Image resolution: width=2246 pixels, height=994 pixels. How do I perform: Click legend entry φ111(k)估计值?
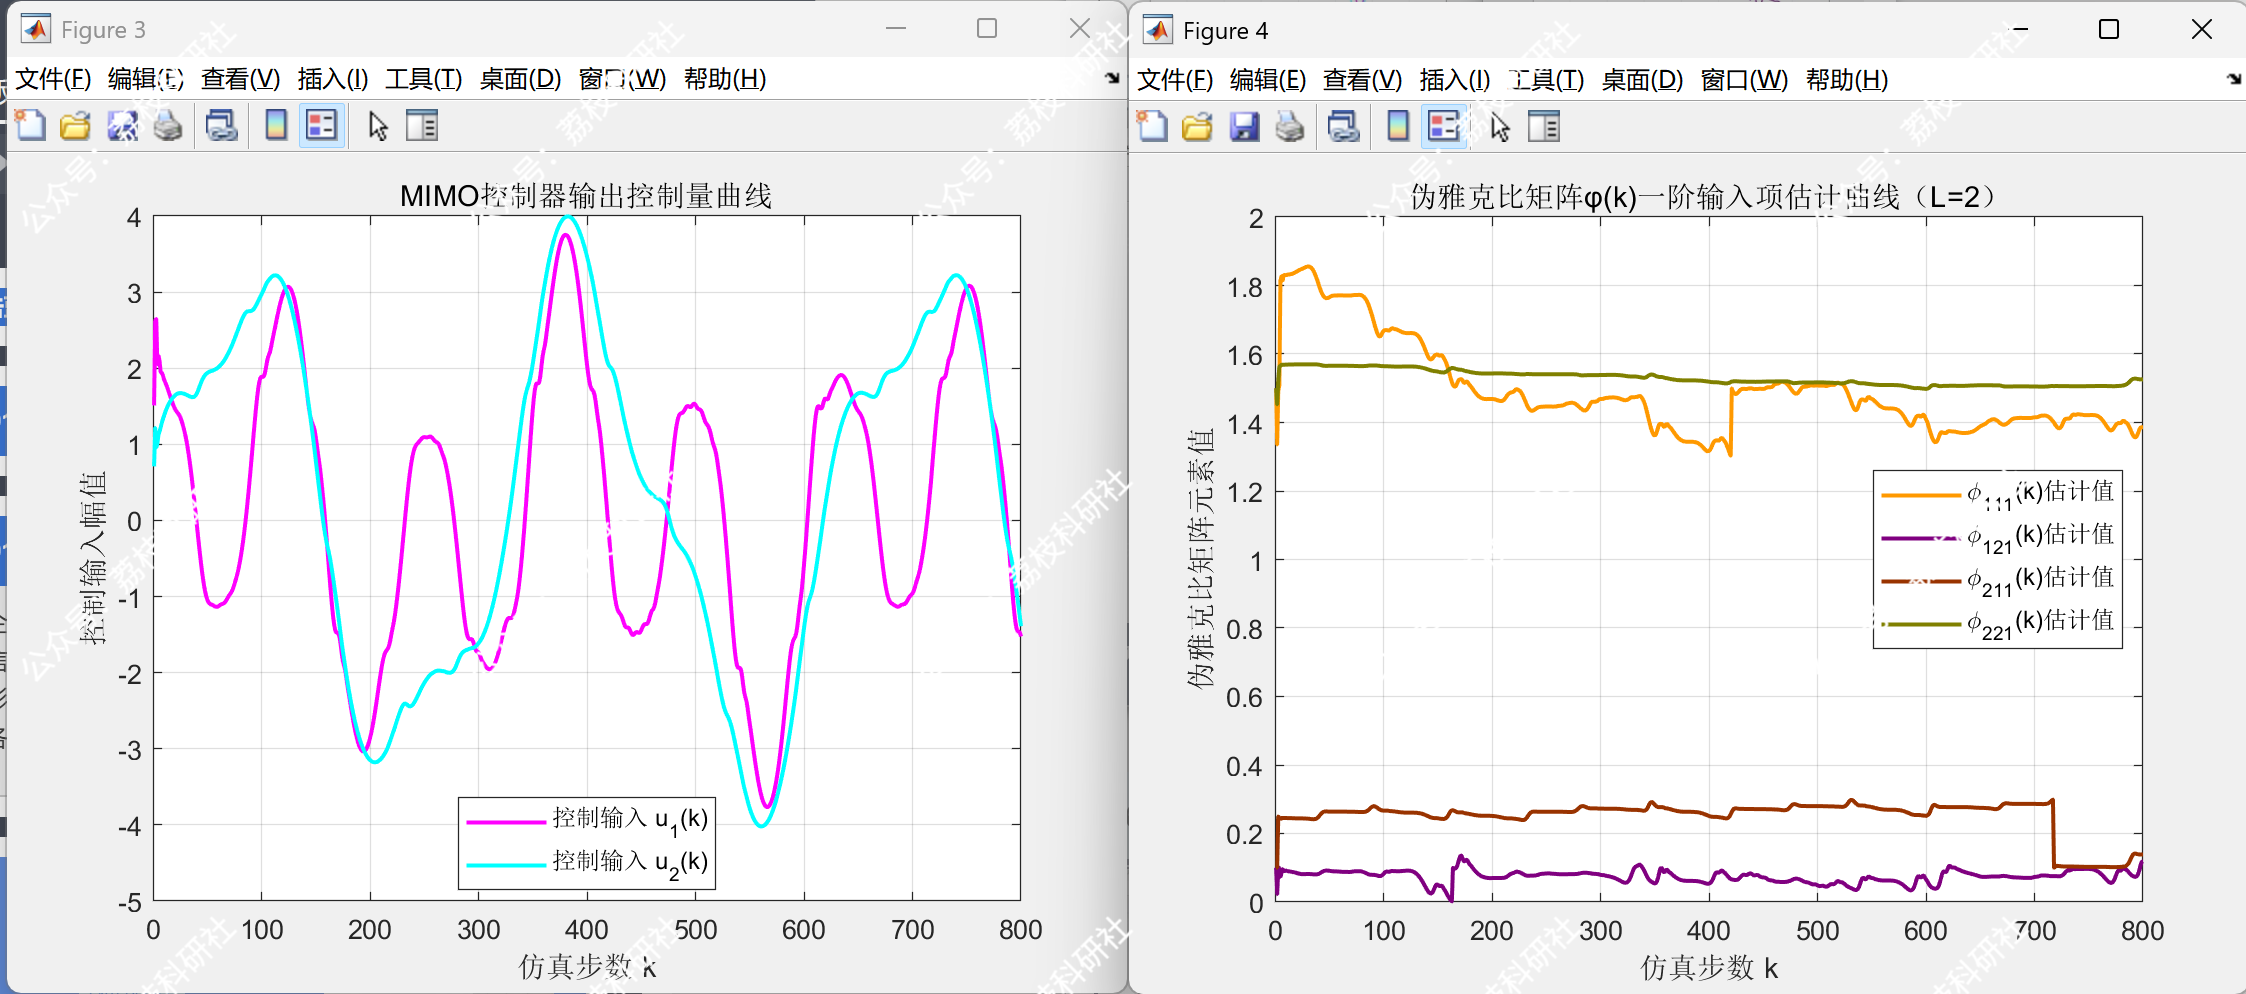(x=2040, y=492)
